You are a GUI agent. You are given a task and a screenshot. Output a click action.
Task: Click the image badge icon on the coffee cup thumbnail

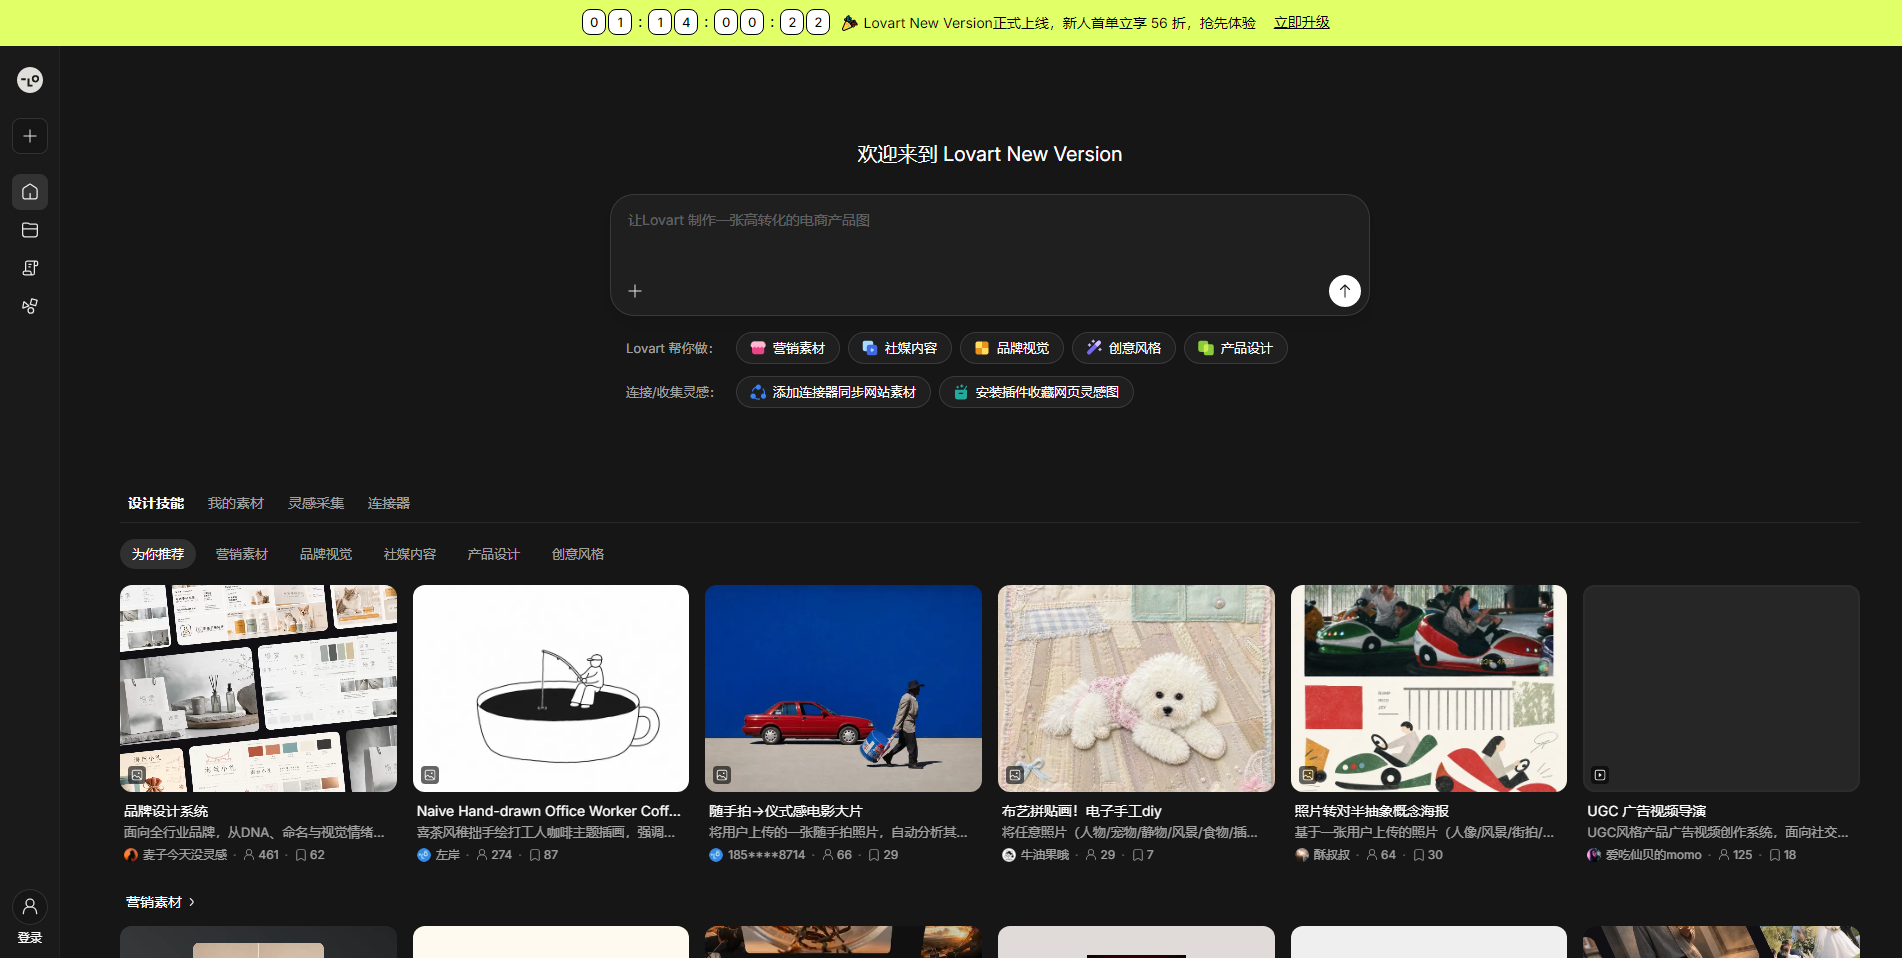point(430,775)
